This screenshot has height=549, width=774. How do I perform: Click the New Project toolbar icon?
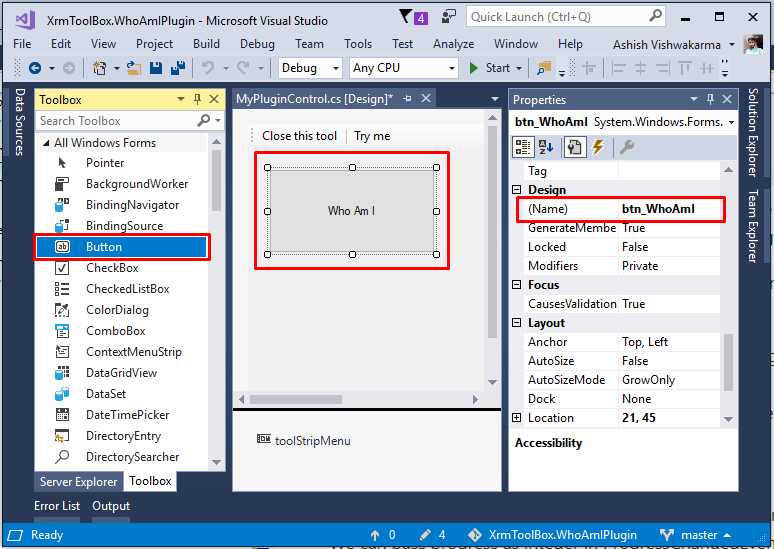click(x=99, y=68)
